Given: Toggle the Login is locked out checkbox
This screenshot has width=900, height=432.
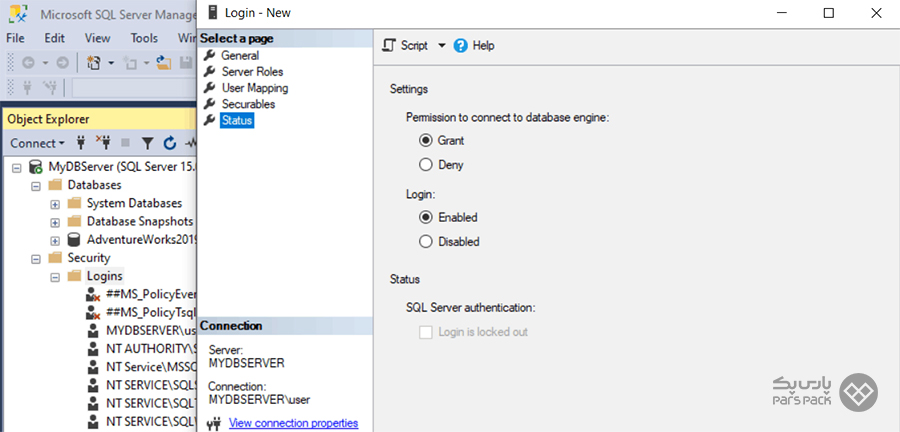Looking at the screenshot, I should 425,332.
